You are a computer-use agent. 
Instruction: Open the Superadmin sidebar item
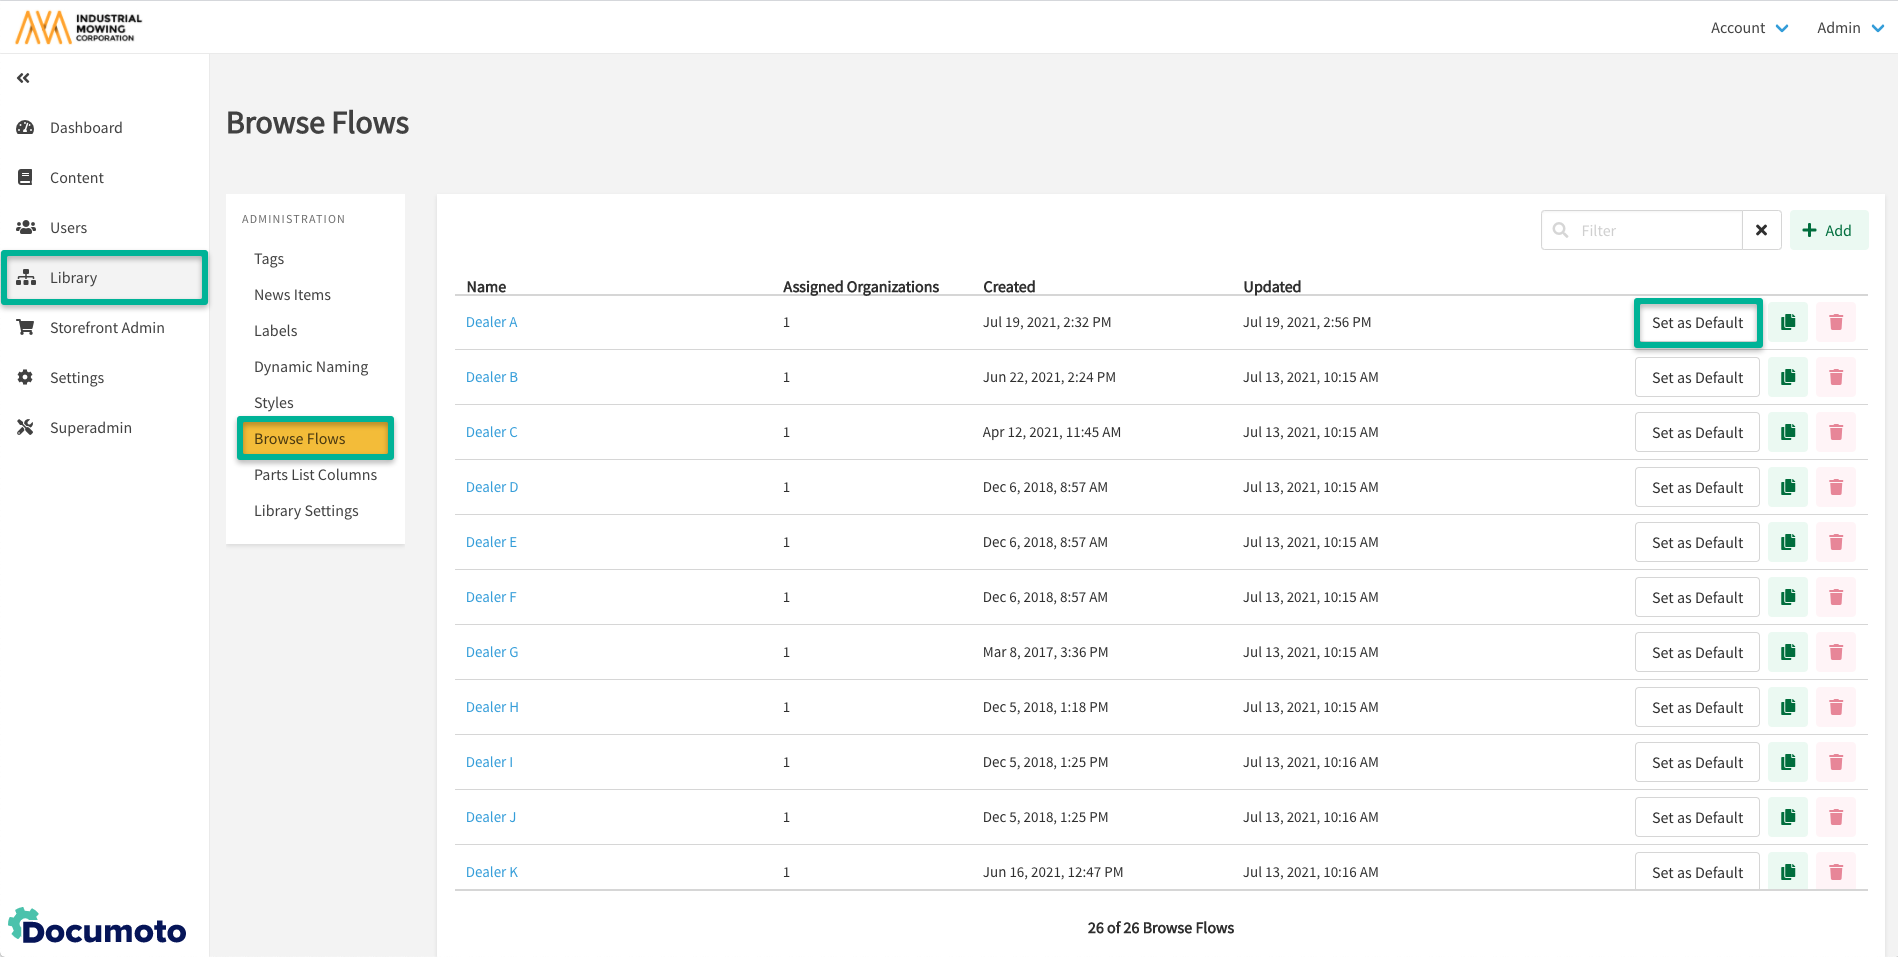pos(91,428)
